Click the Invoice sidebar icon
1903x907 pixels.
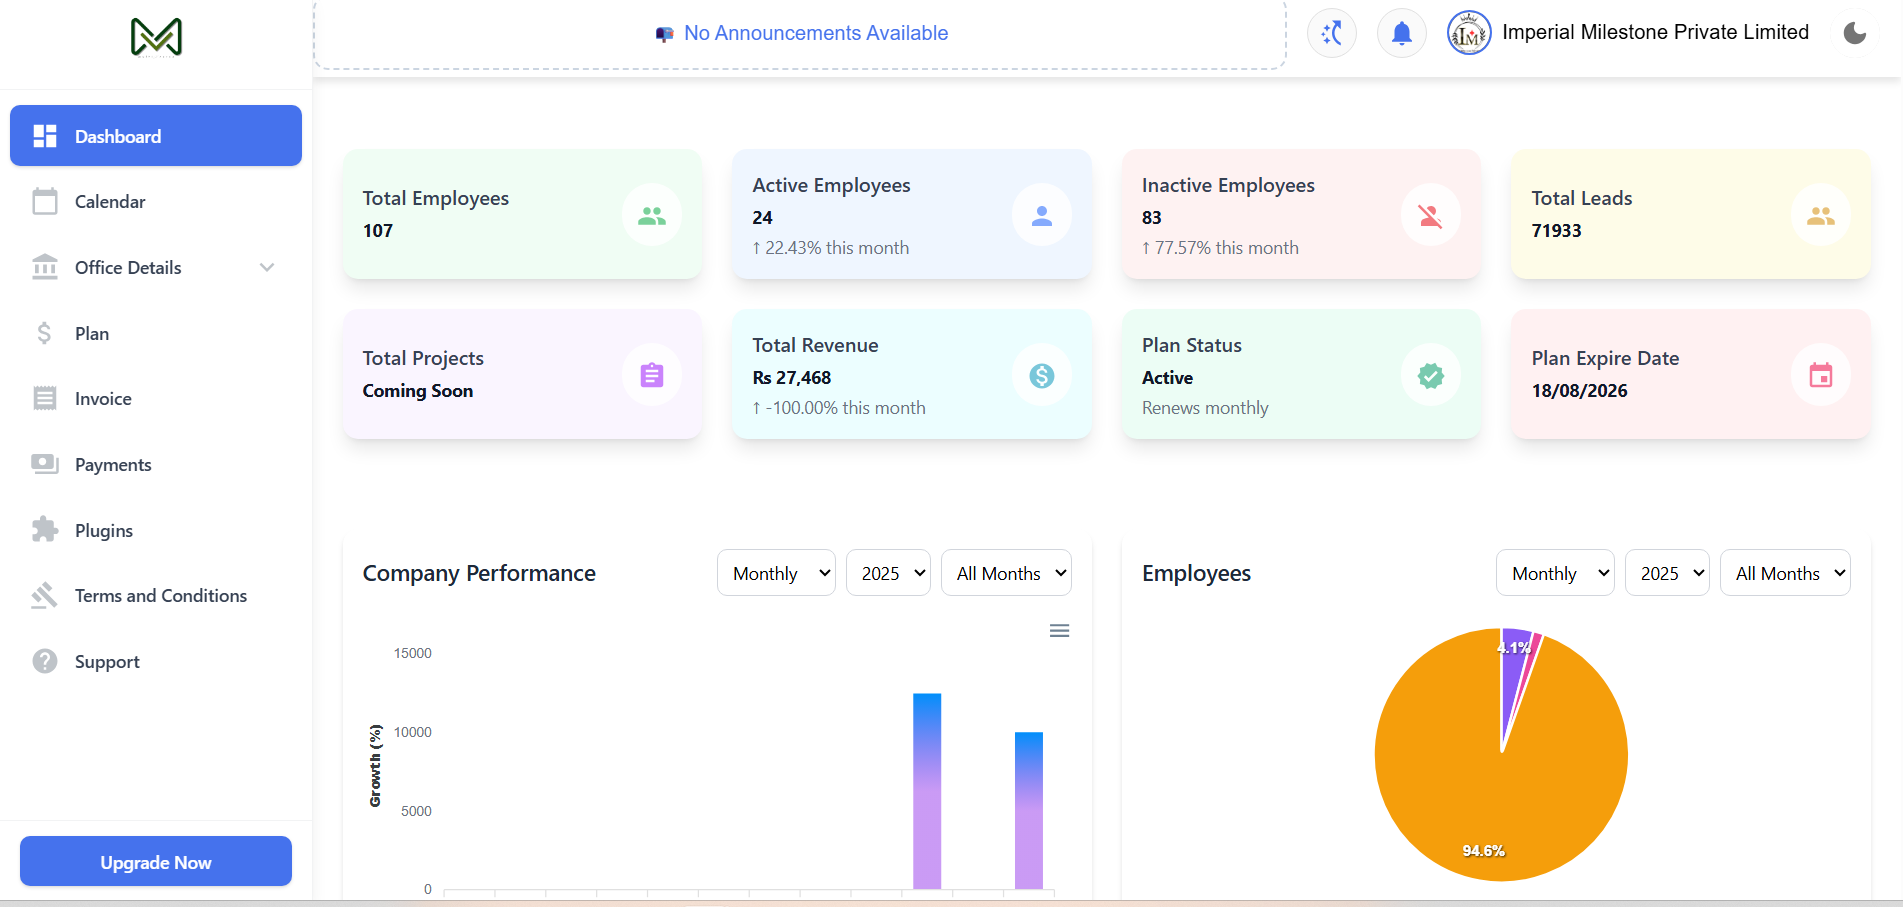point(45,398)
